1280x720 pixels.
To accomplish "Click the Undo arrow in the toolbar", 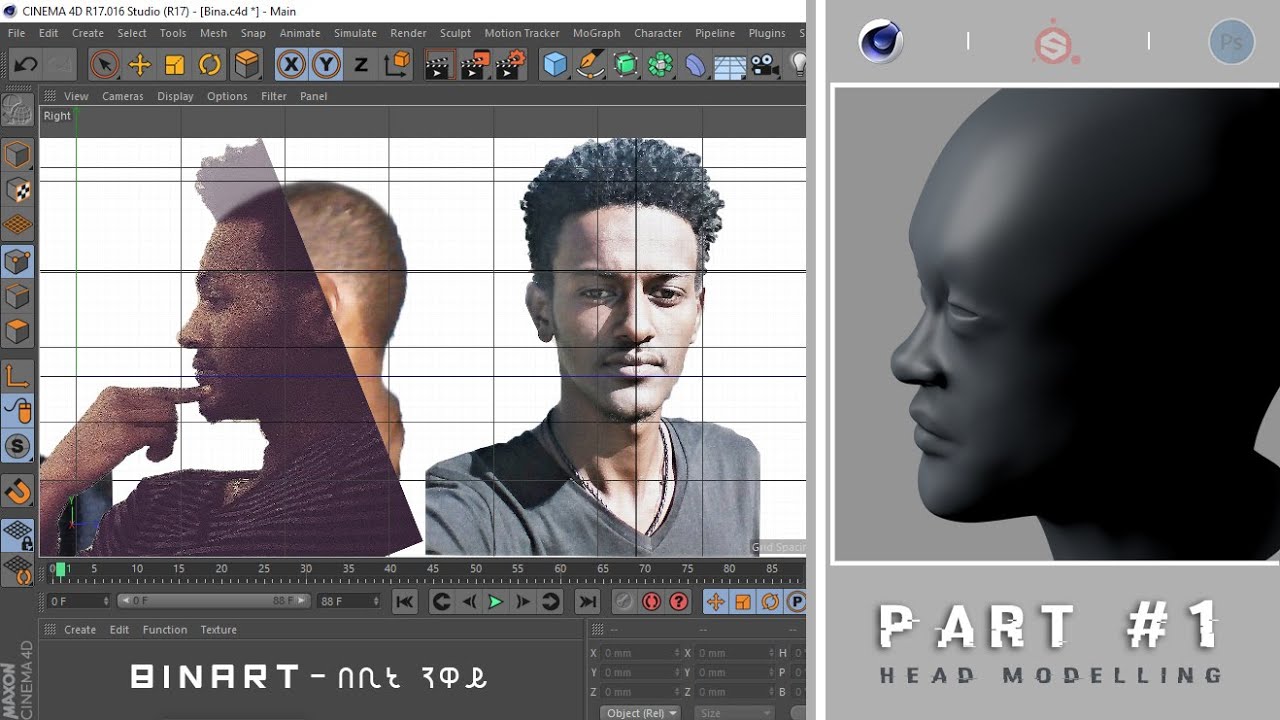I will tap(25, 66).
